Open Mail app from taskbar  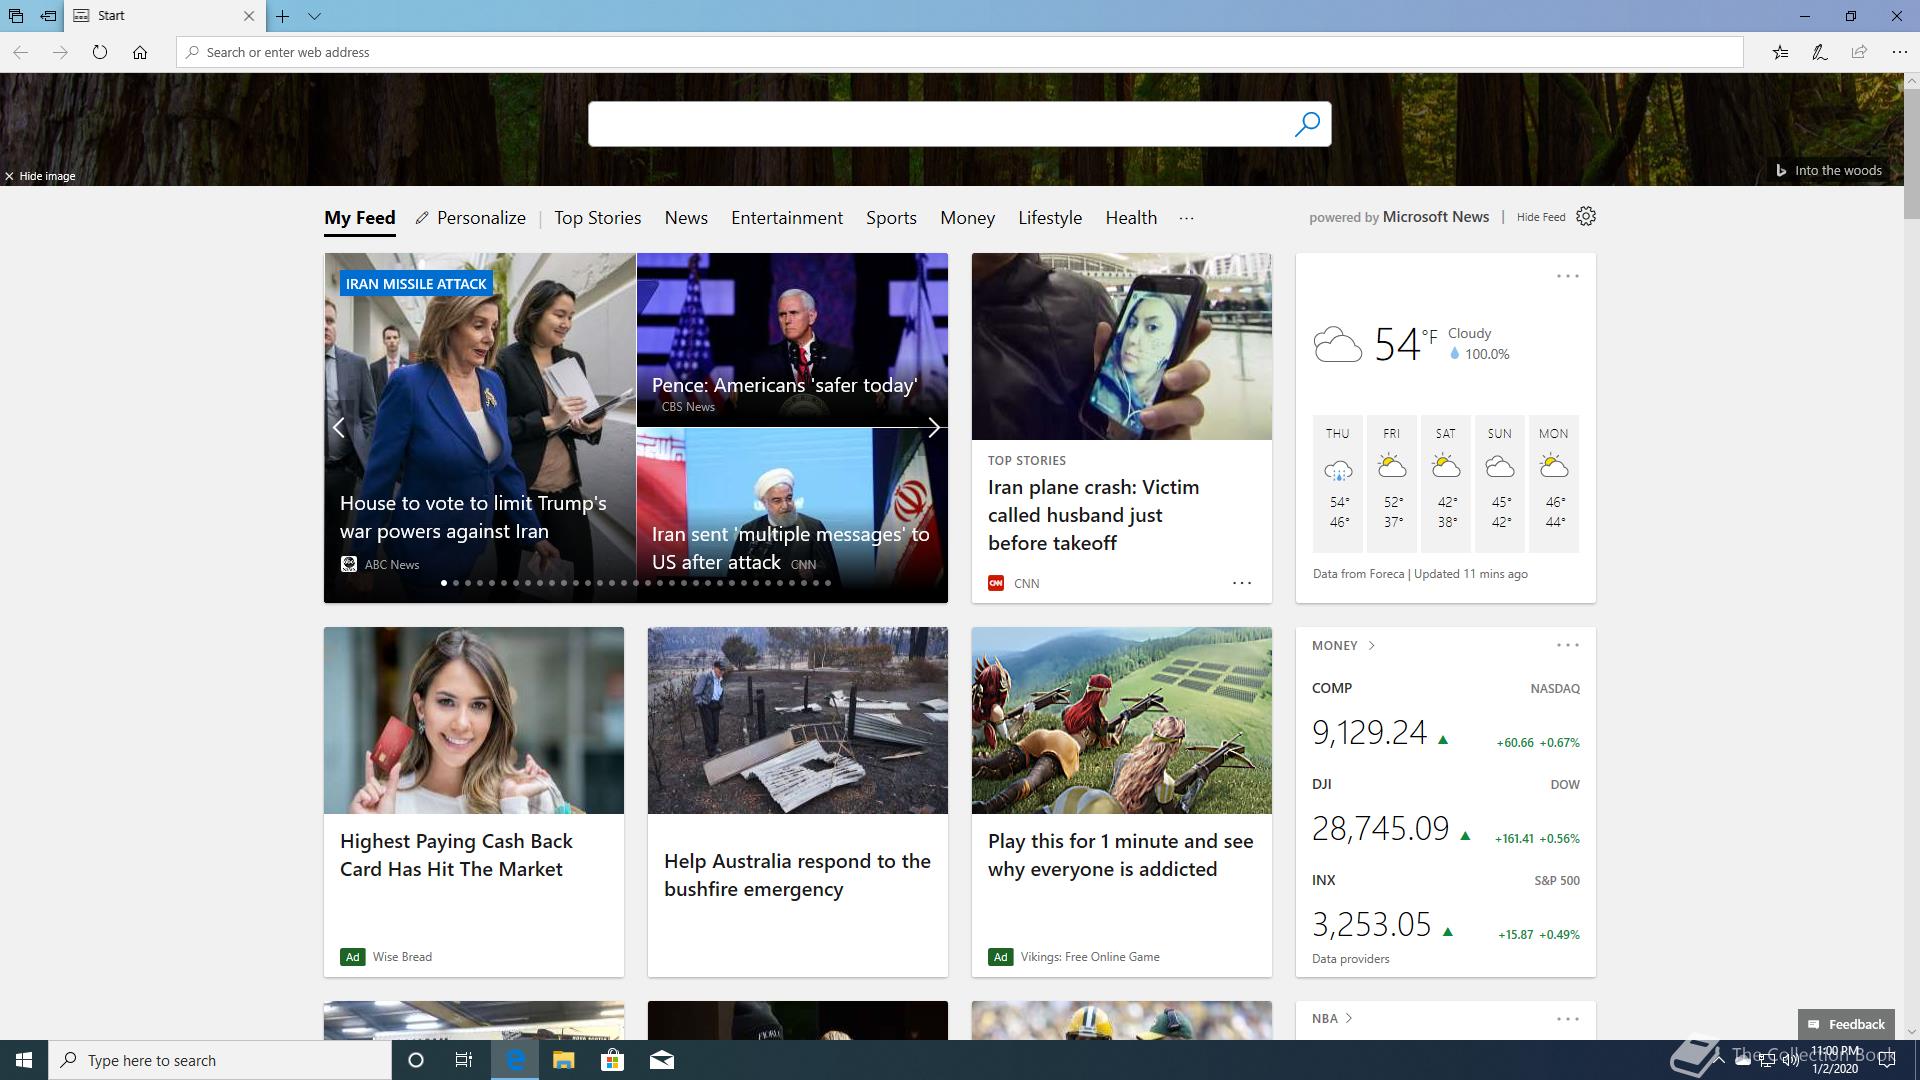point(661,1060)
